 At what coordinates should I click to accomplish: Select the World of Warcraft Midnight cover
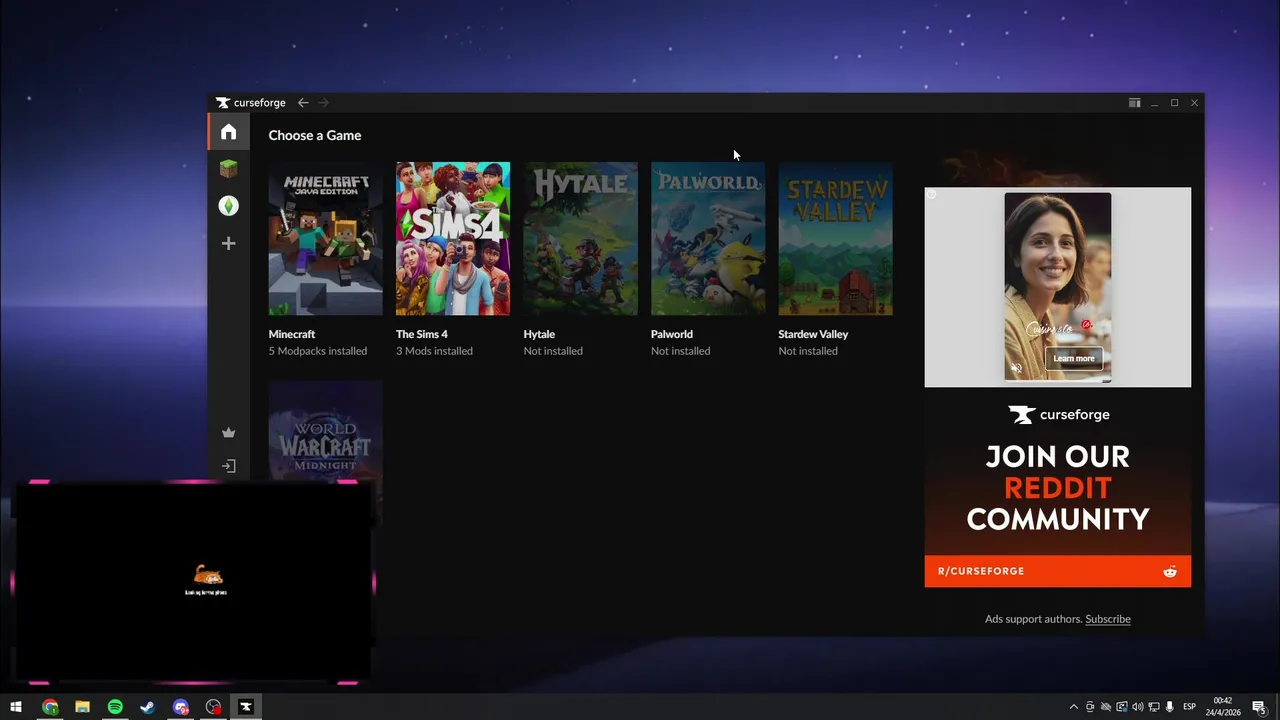click(x=325, y=430)
